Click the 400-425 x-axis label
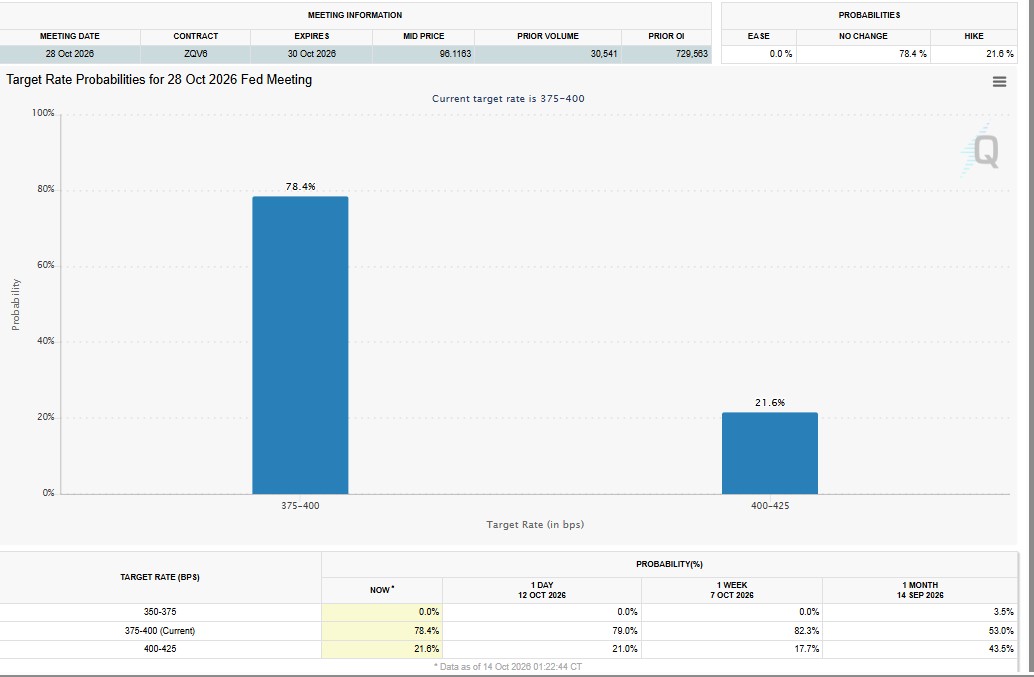Viewport: 1034px width, 677px height. click(770, 506)
